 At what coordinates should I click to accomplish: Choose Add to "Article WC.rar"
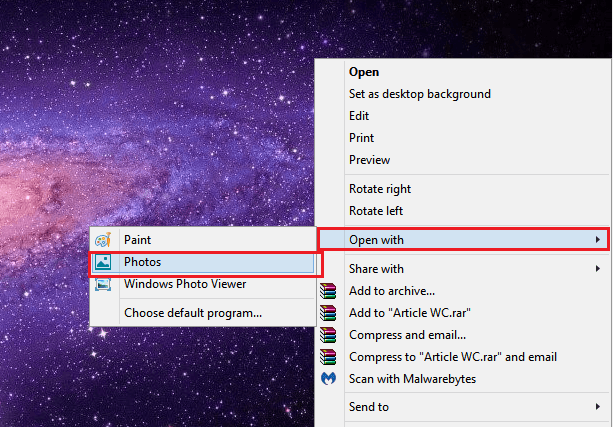(463, 313)
